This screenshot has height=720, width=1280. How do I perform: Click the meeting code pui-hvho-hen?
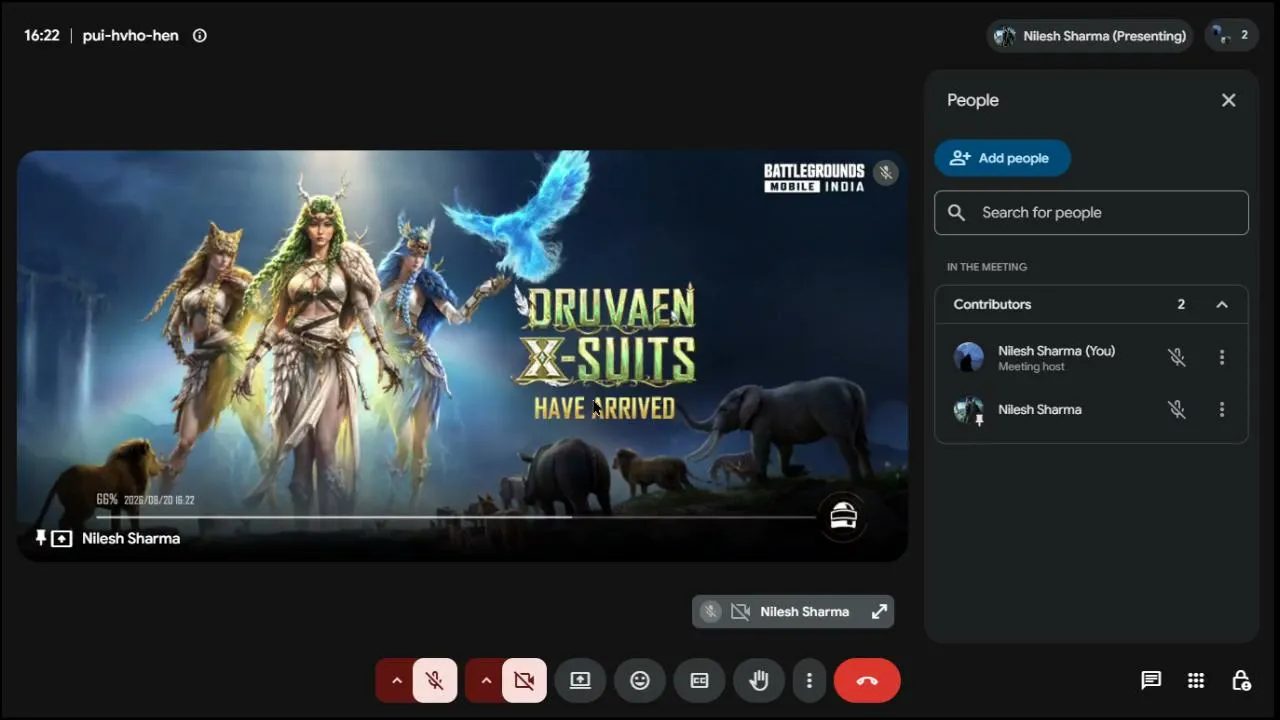coord(131,35)
